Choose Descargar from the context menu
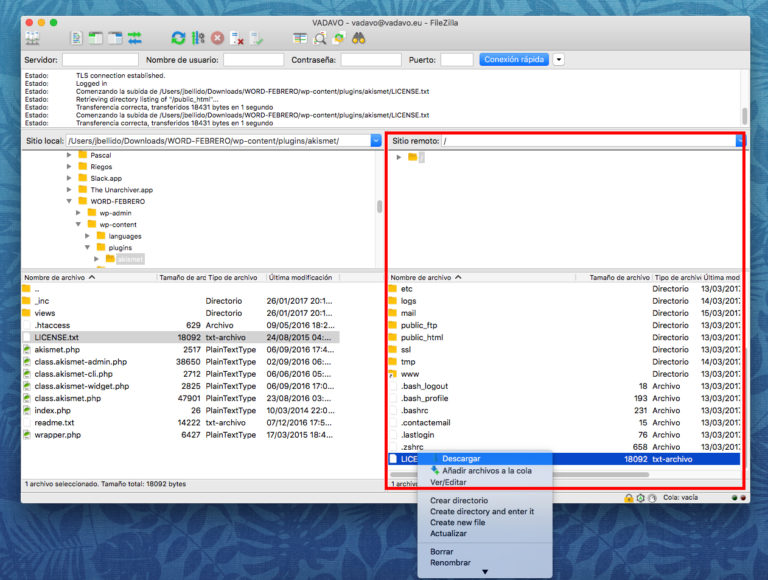The height and width of the screenshot is (580, 768). (461, 459)
